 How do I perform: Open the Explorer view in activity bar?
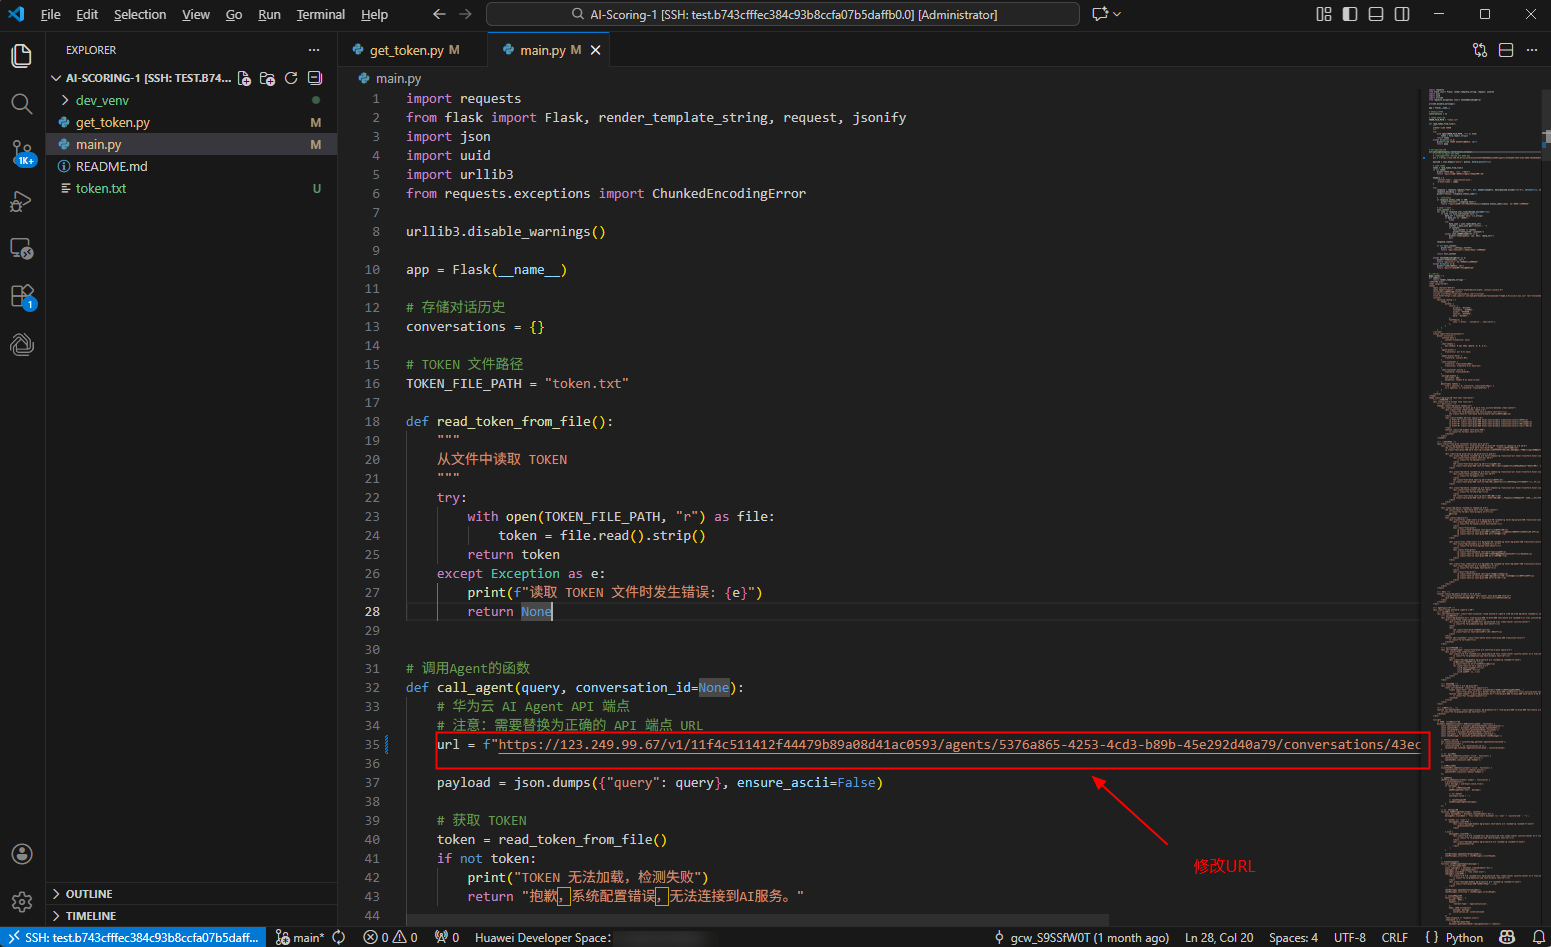(x=22, y=56)
